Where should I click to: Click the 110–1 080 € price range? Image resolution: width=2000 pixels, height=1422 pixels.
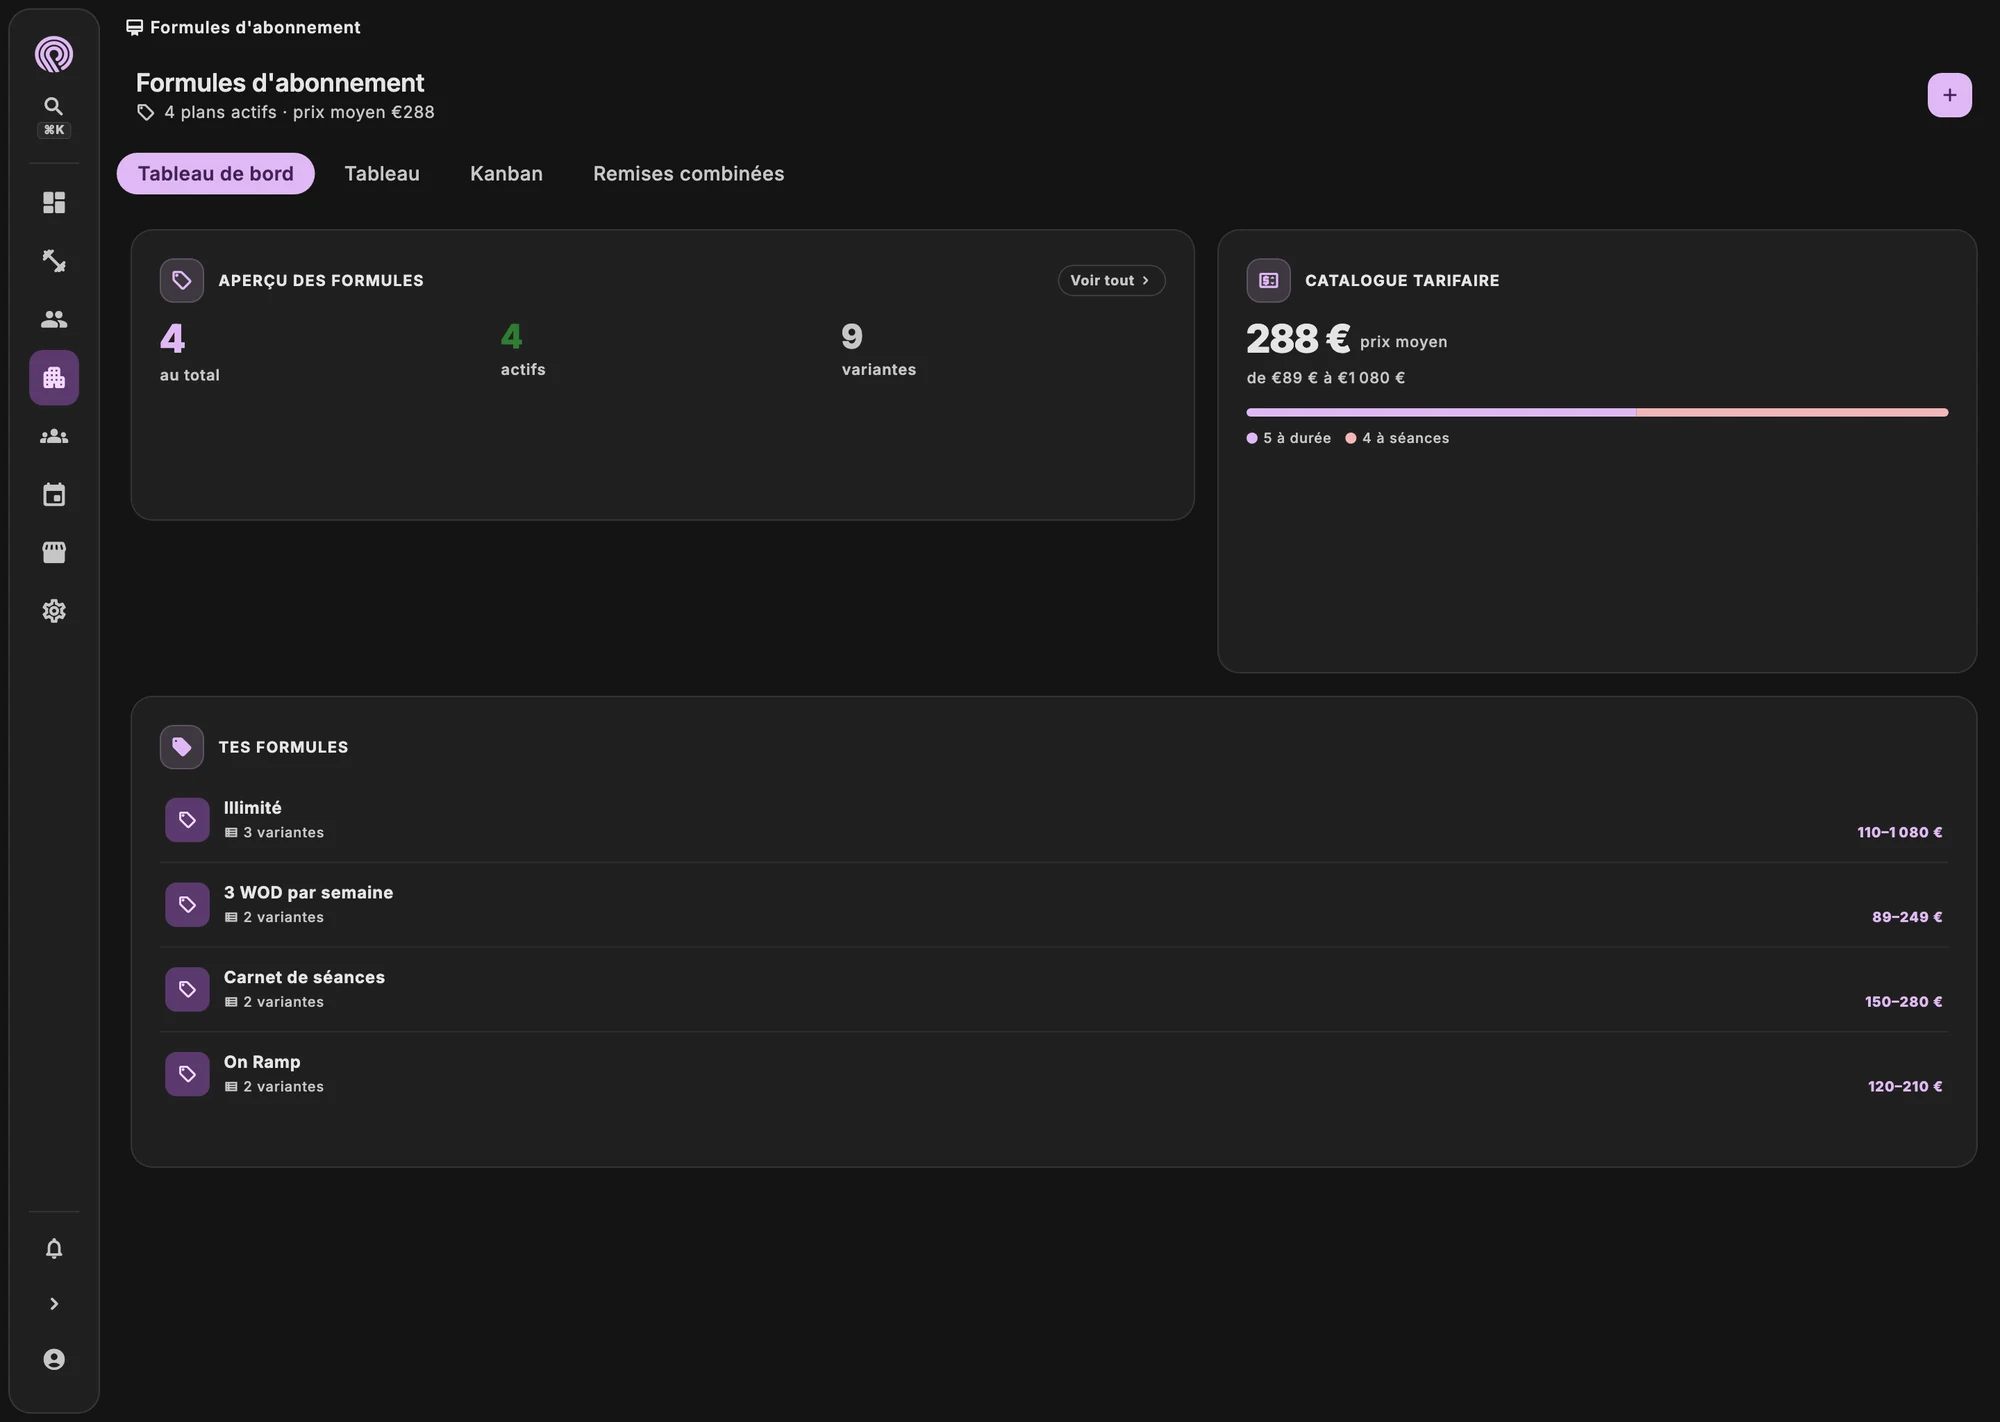(x=1899, y=832)
